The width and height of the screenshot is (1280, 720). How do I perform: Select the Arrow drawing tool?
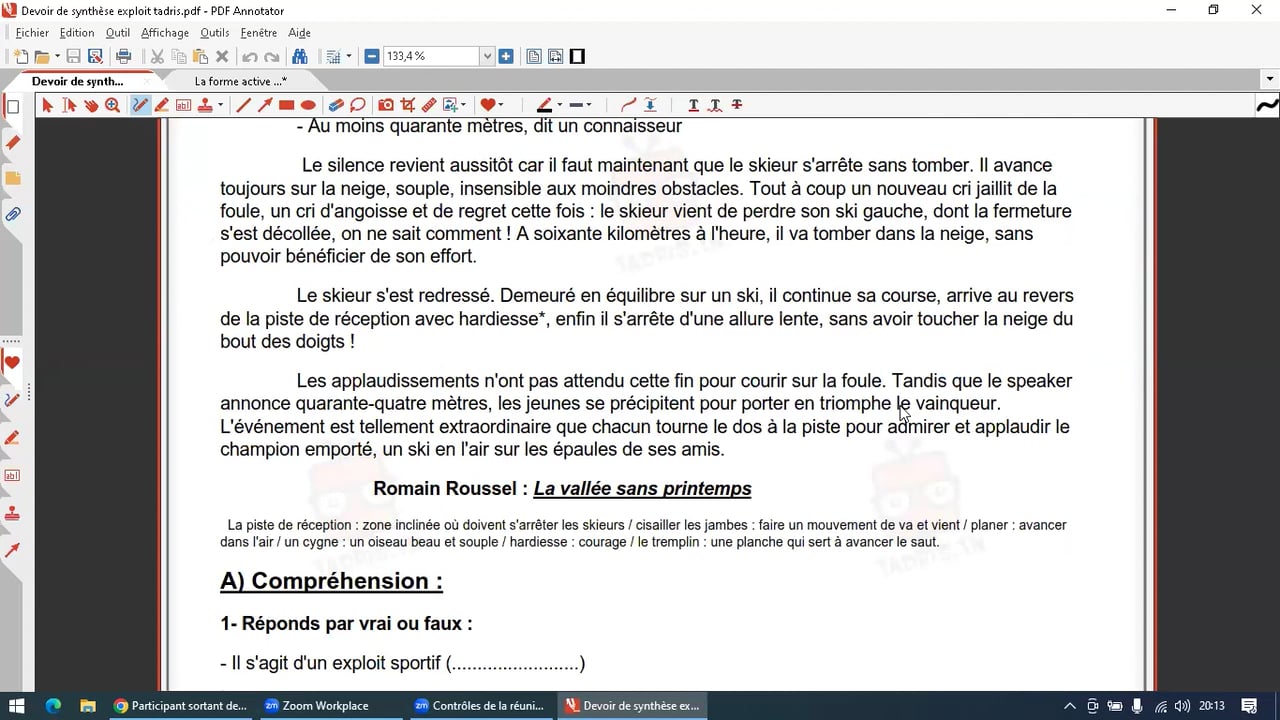tap(265, 105)
